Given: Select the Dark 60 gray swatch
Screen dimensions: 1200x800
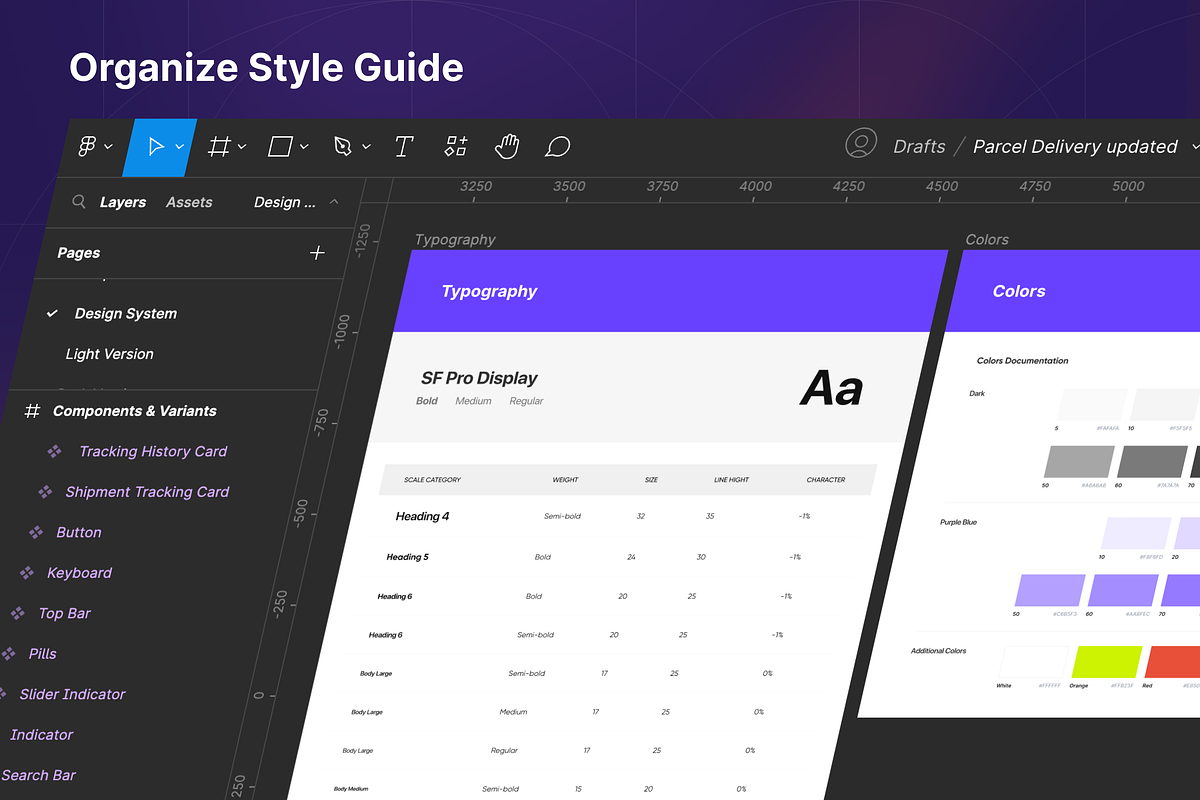Looking at the screenshot, I should click(1152, 462).
